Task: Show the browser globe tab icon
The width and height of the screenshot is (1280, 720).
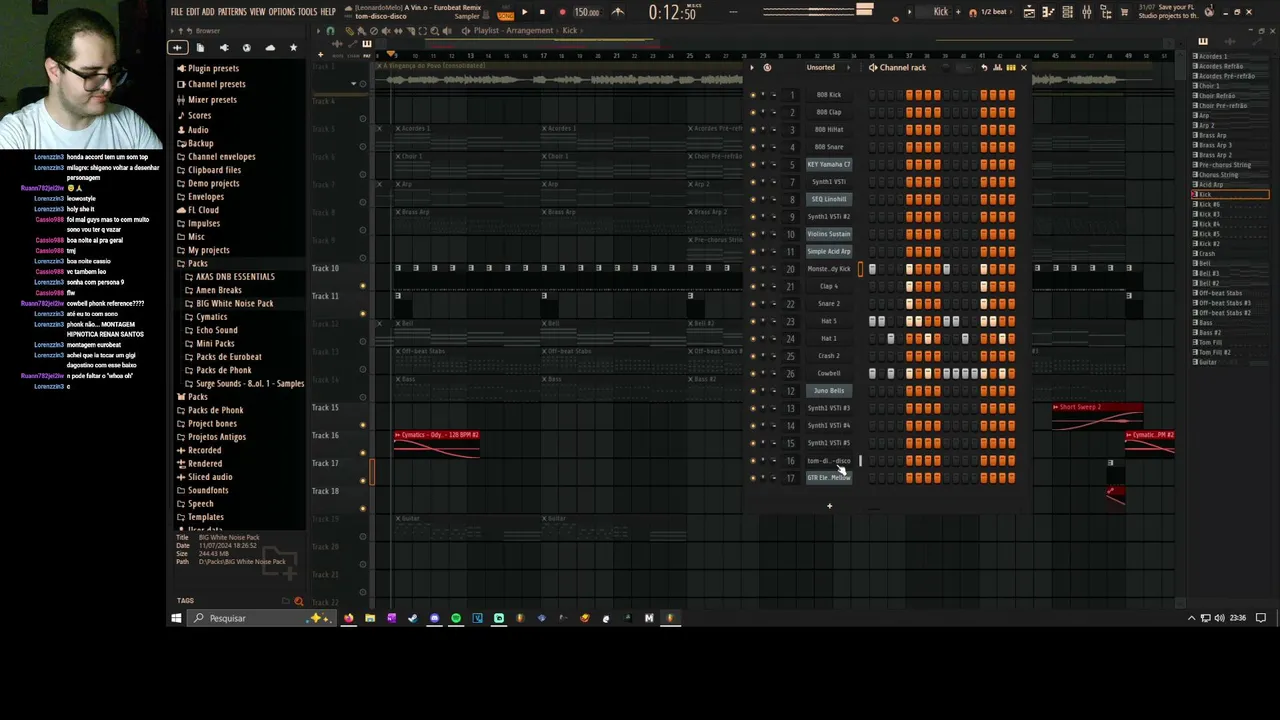Action: pyautogui.click(x=246, y=48)
